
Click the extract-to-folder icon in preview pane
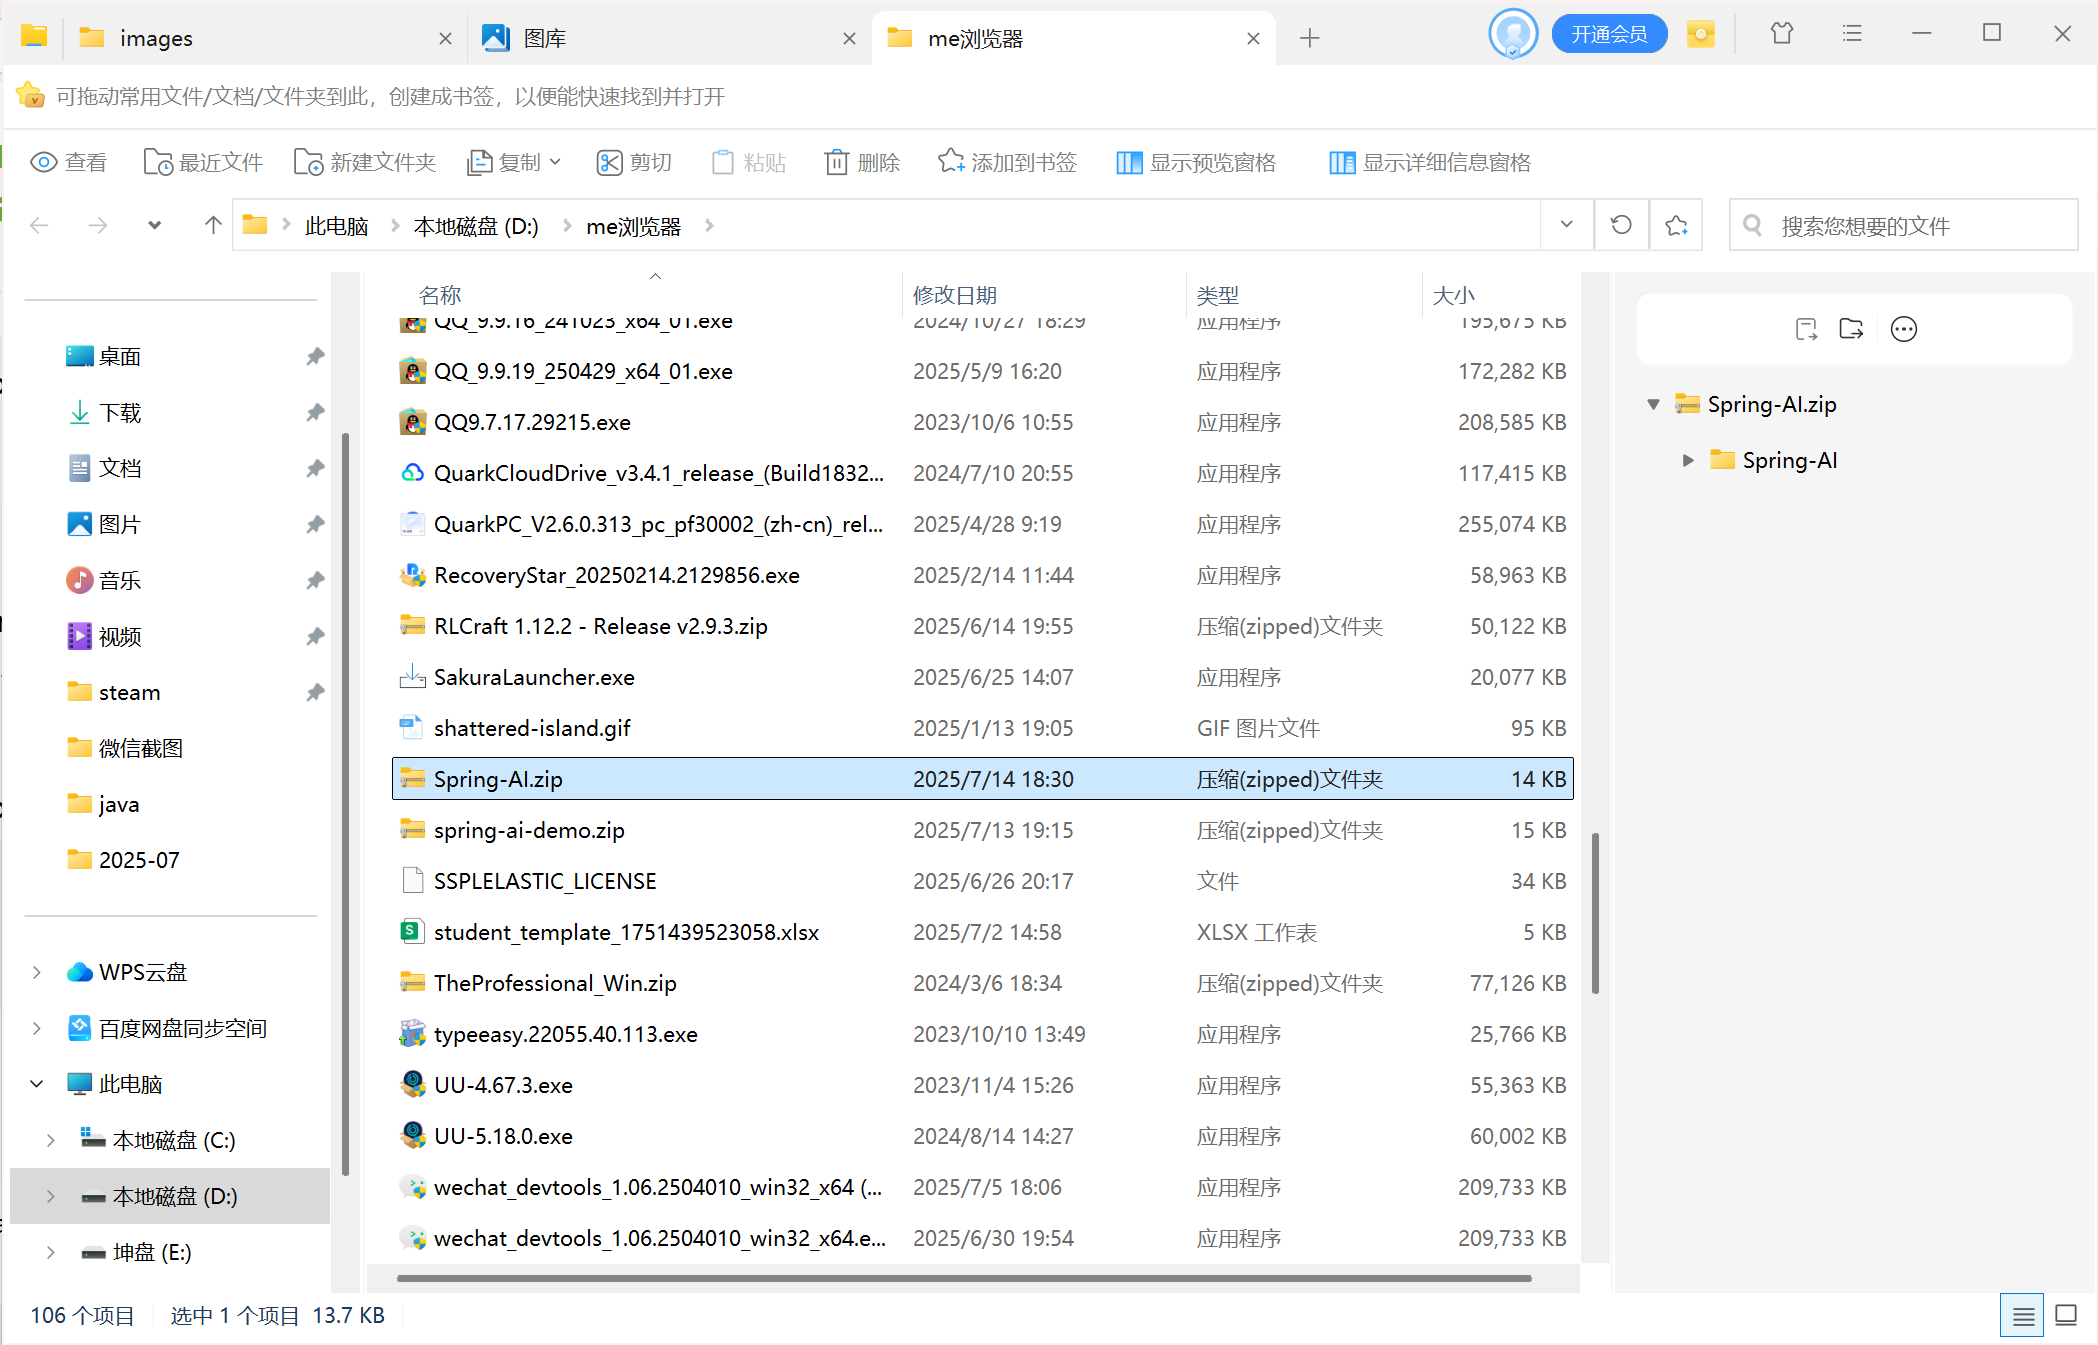click(x=1851, y=329)
